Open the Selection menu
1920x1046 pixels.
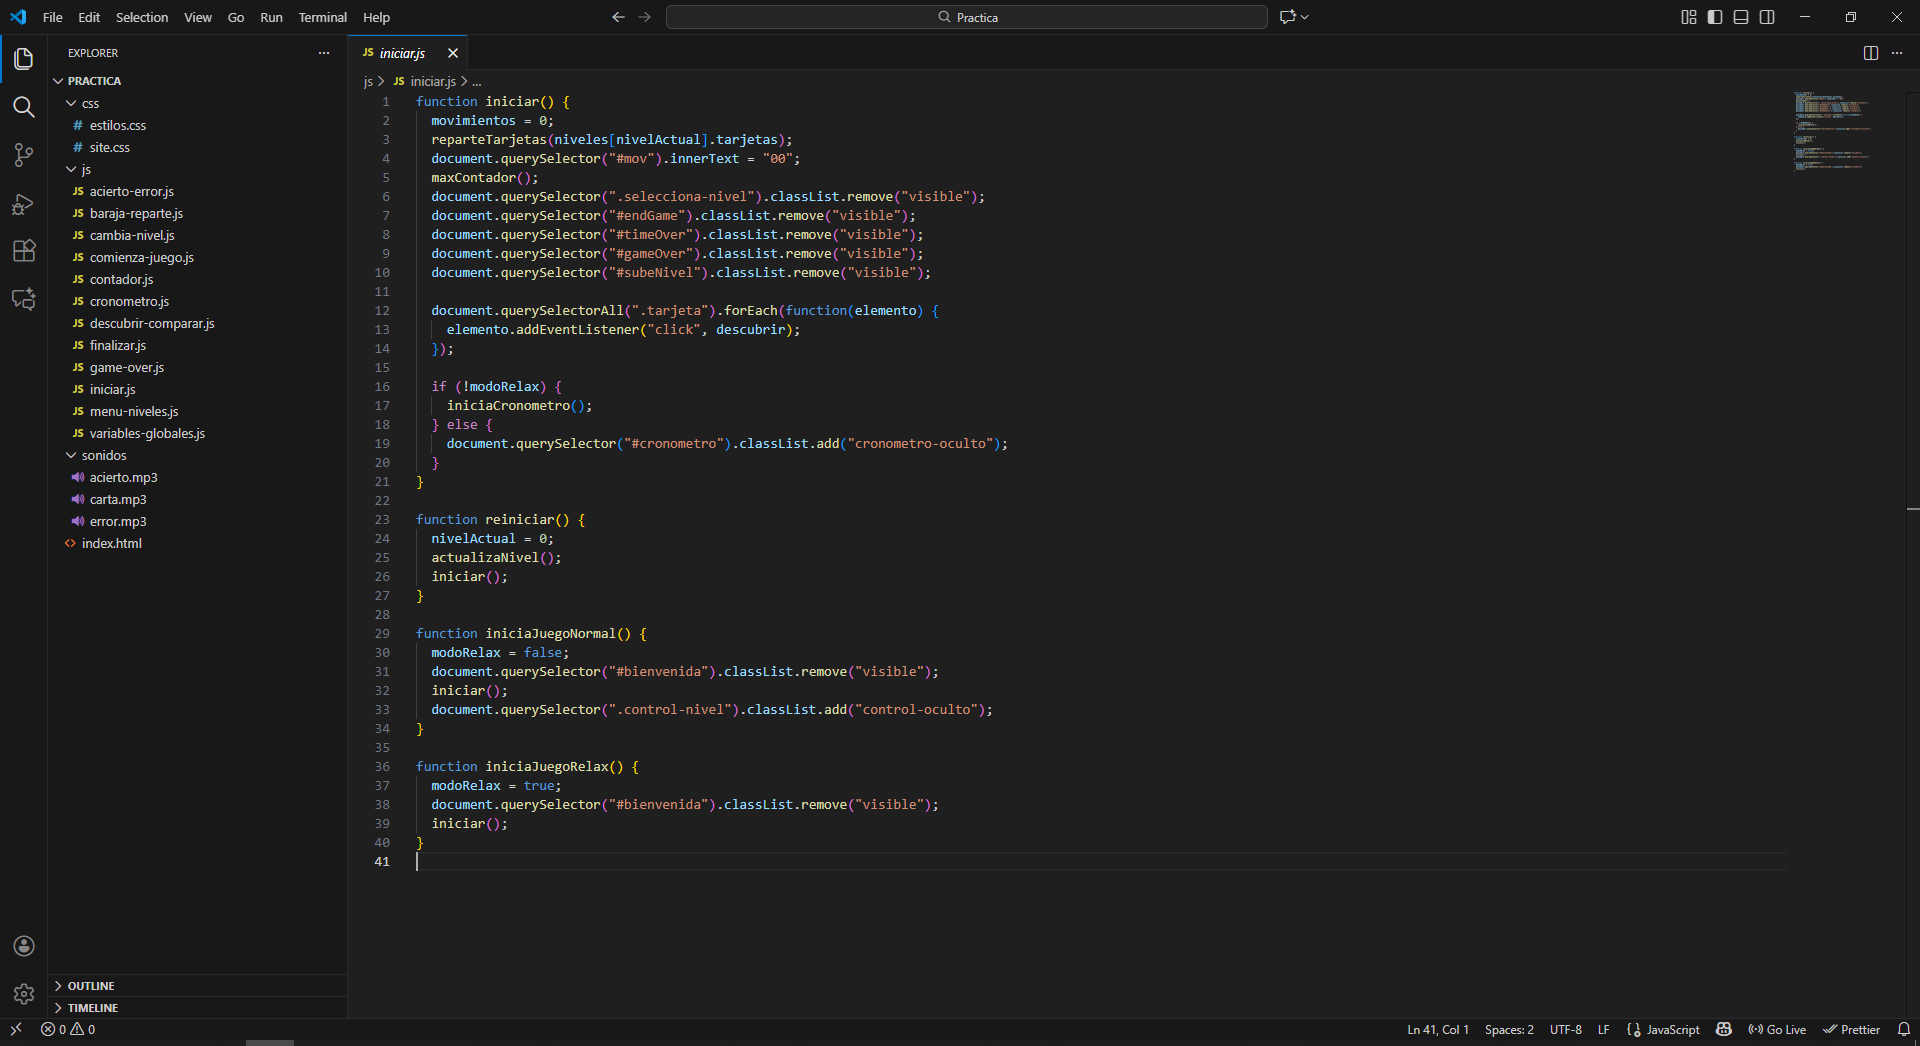[x=141, y=17]
